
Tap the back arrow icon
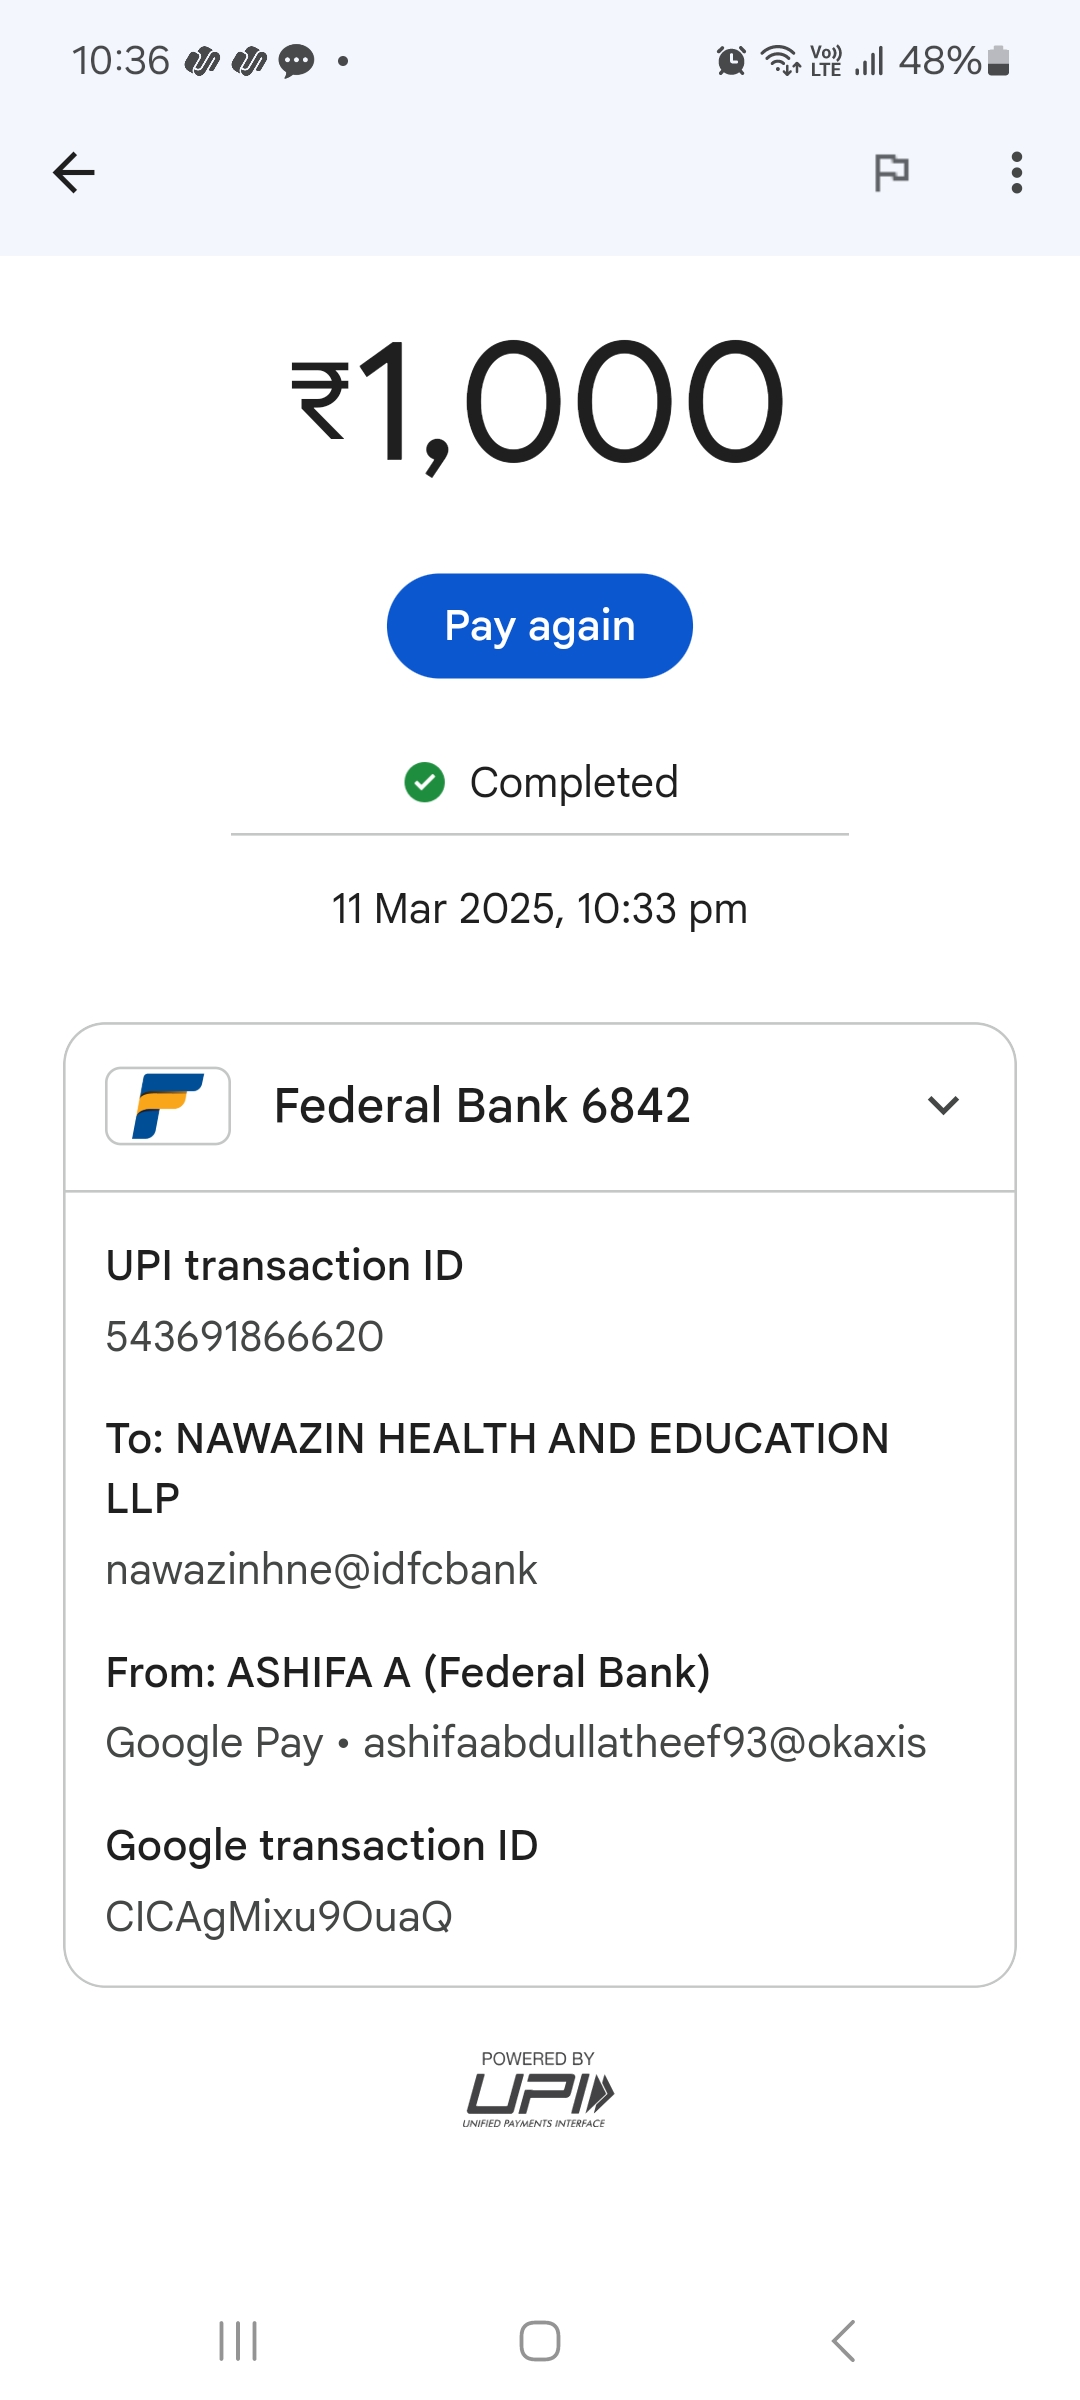(x=74, y=173)
